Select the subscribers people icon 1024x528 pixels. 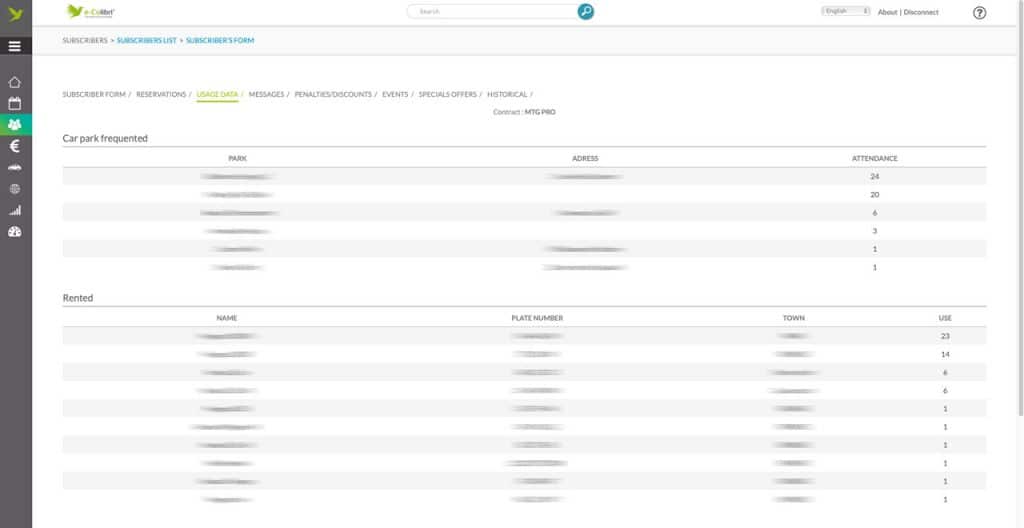click(x=15, y=124)
